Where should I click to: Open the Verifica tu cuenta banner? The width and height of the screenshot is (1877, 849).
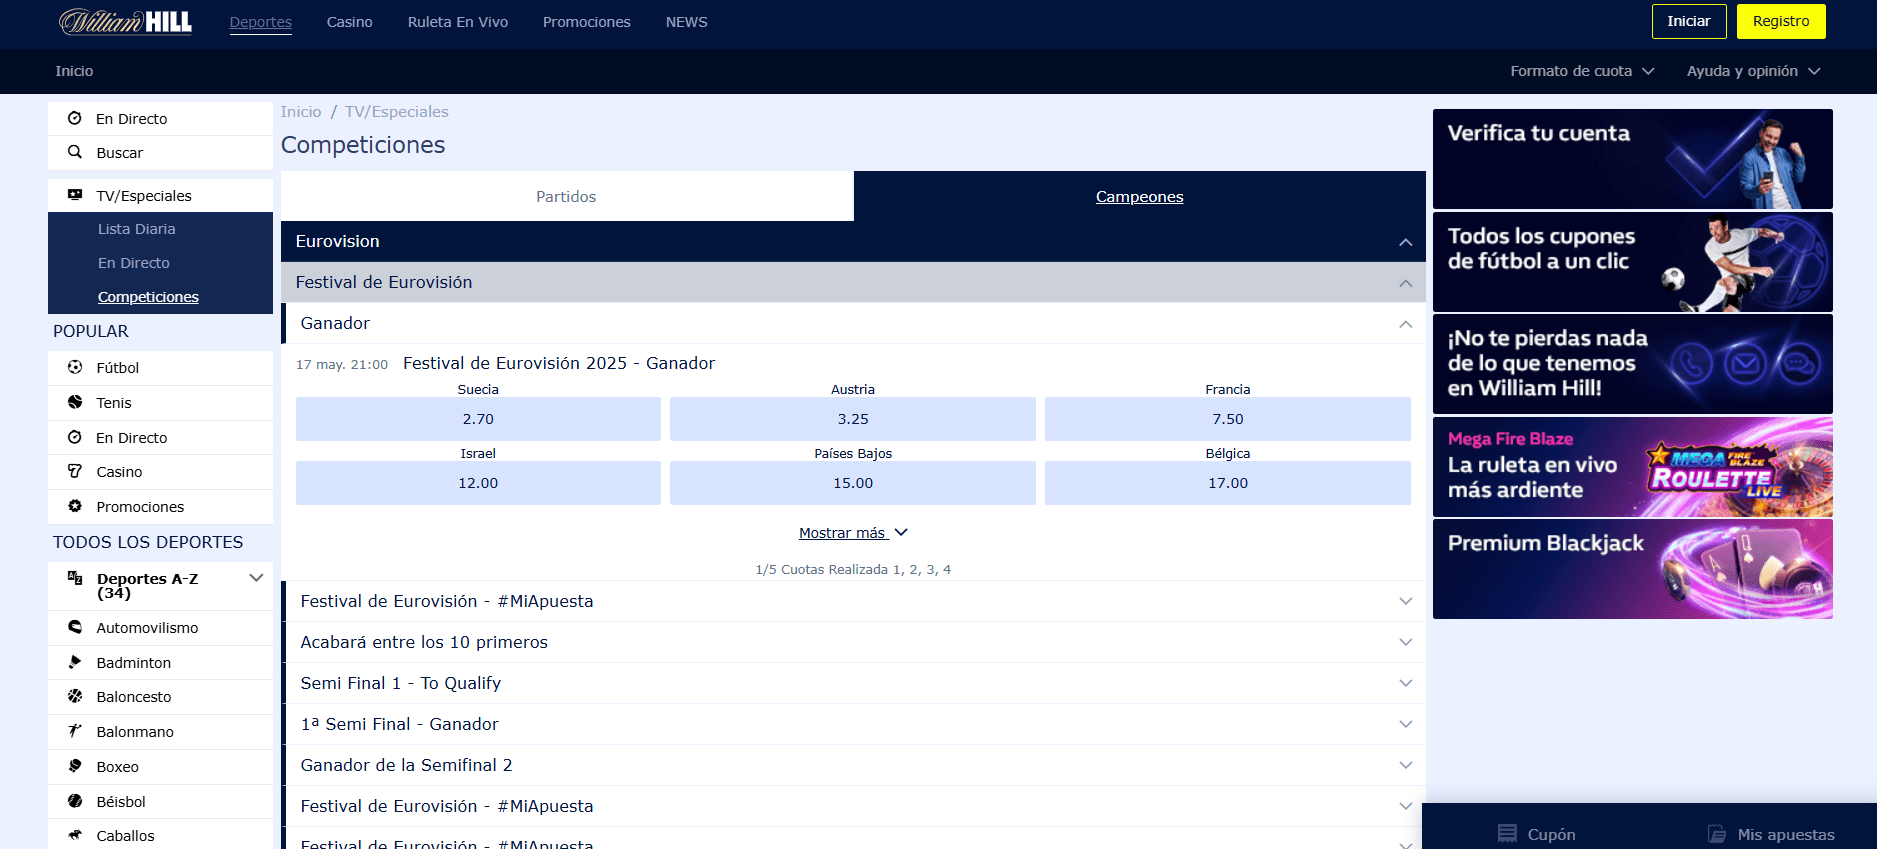pos(1632,159)
